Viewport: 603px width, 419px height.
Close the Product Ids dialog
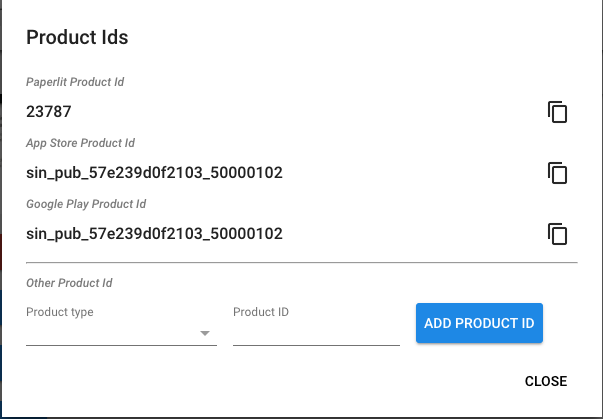tap(546, 381)
